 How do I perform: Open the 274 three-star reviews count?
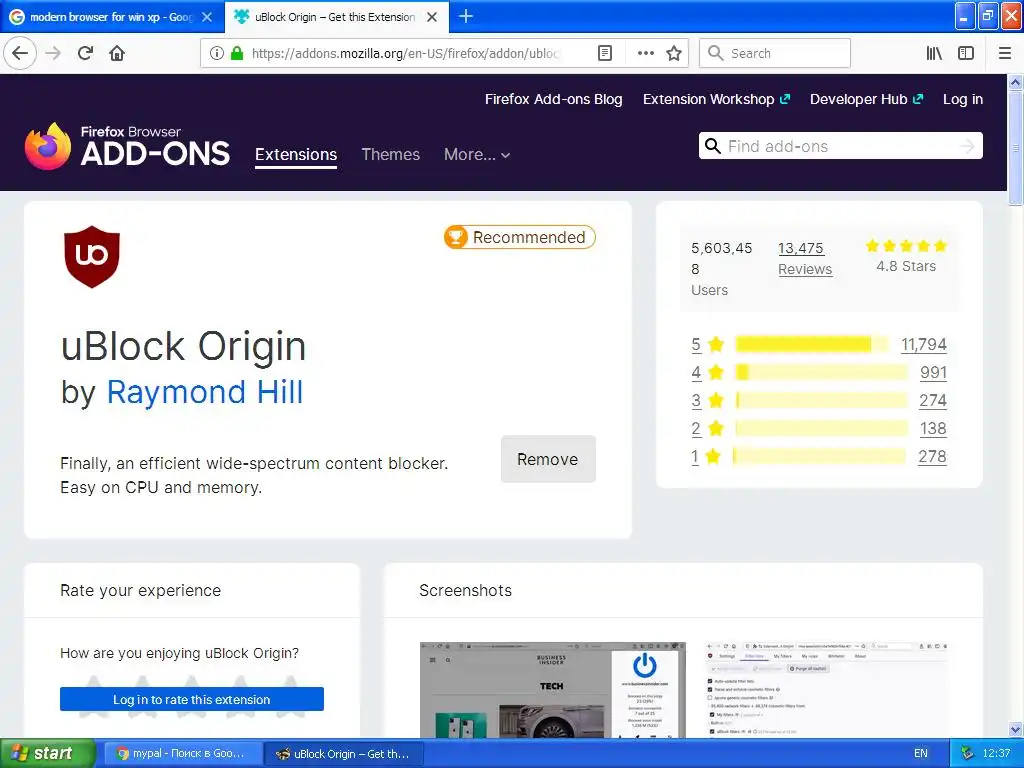pos(933,400)
